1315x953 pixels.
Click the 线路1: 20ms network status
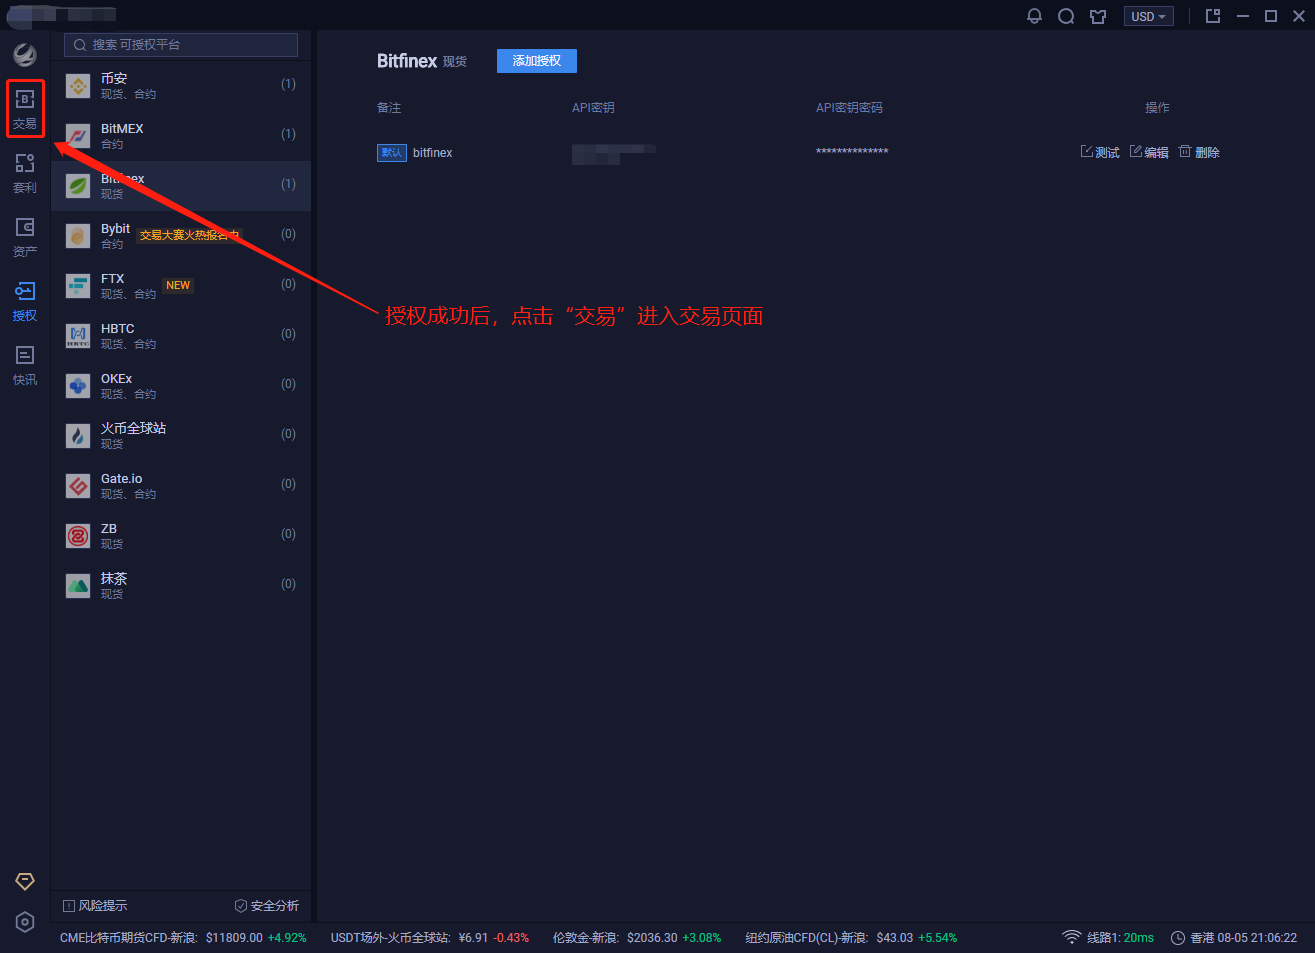point(1108,938)
